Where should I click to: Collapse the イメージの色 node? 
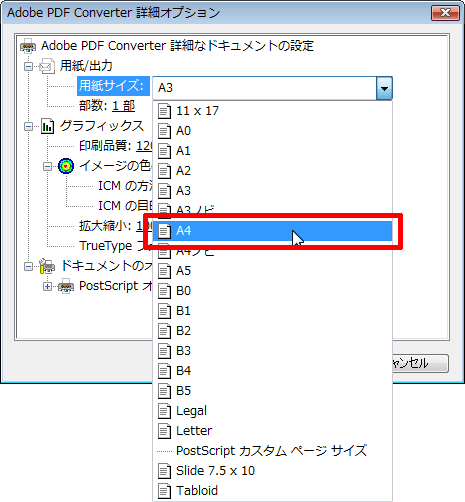pos(48,166)
